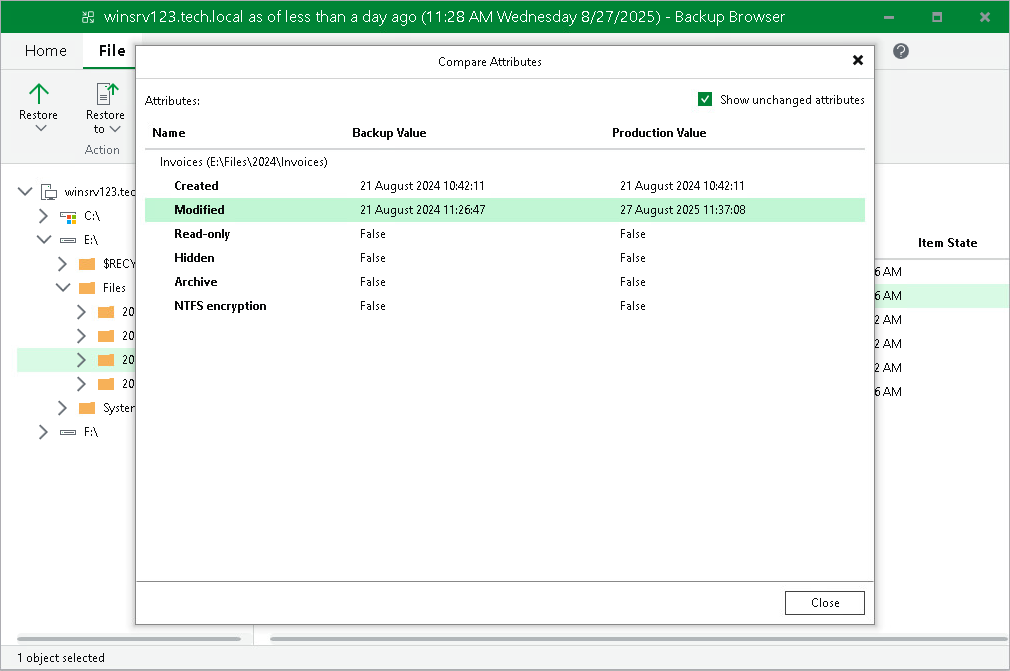1010x671 pixels.
Task: Click the Backup Value column header
Action: (x=389, y=133)
